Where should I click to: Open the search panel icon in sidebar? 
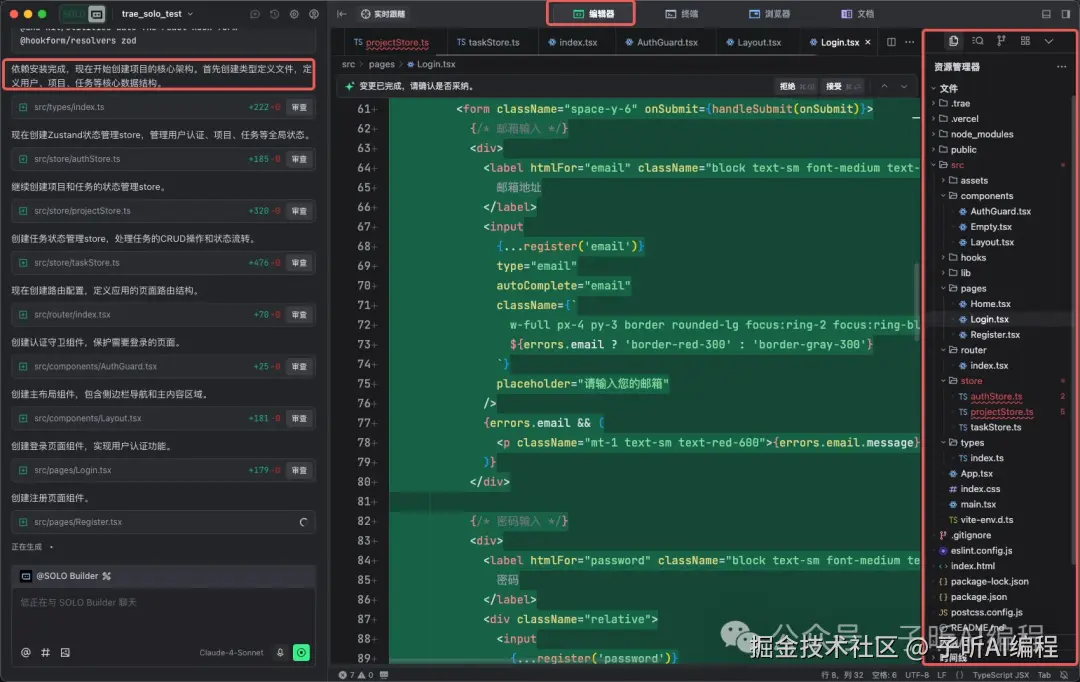coord(977,41)
